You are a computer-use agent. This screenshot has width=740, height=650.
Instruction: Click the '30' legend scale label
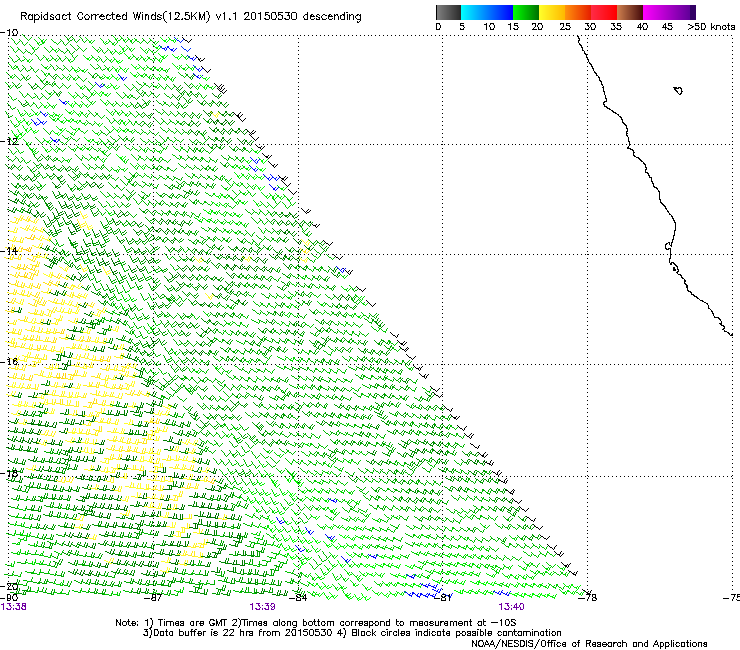(x=590, y=26)
